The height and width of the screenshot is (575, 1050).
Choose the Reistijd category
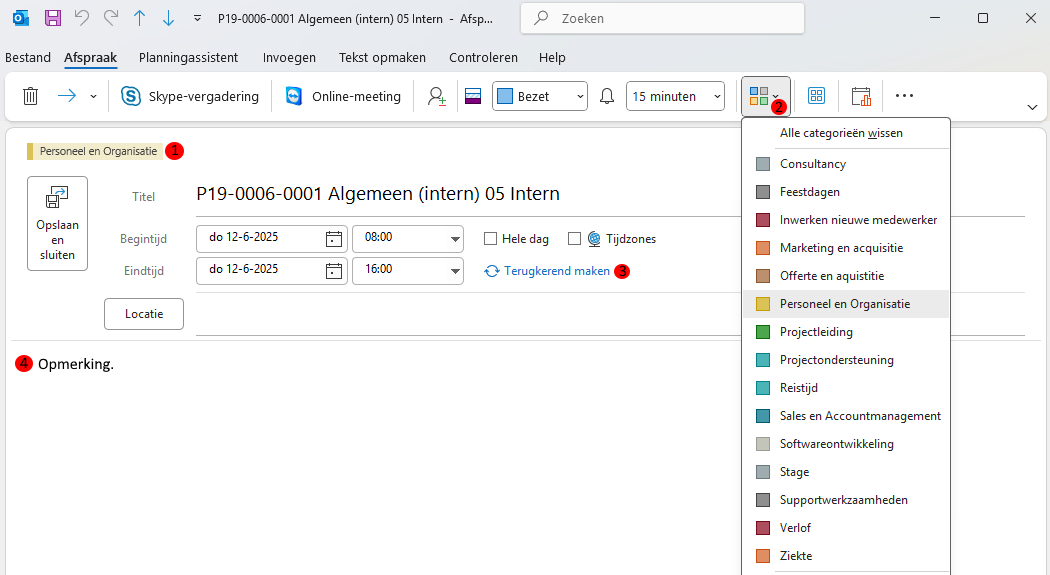(x=846, y=388)
